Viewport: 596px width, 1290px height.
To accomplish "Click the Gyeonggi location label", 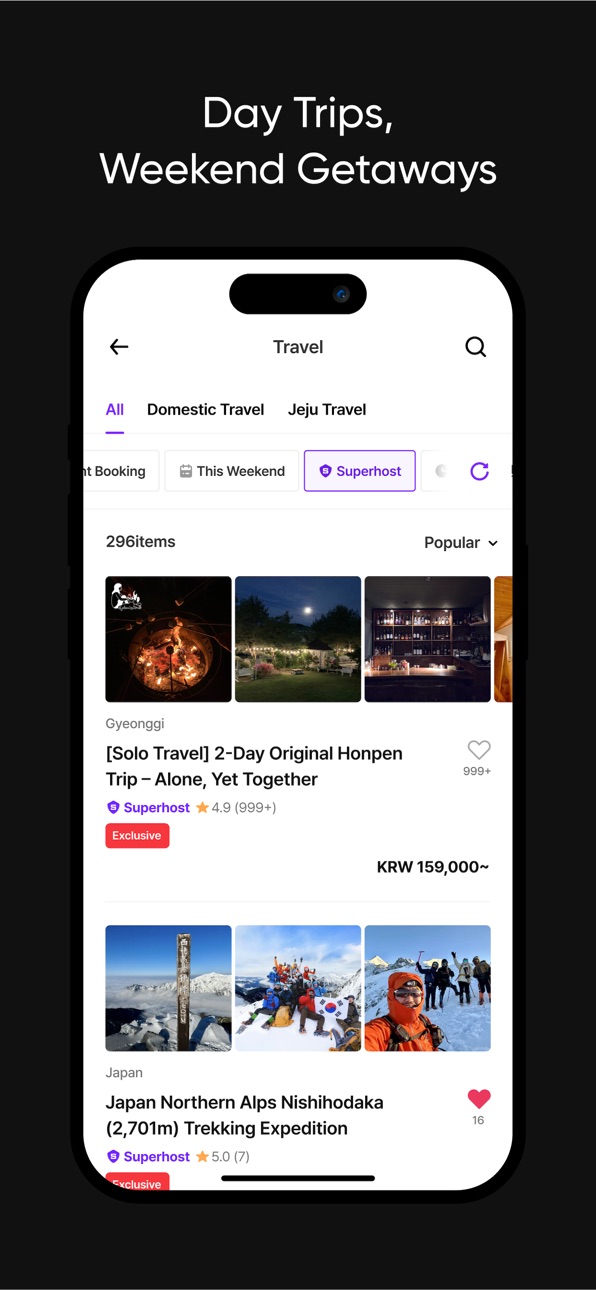I will [135, 724].
